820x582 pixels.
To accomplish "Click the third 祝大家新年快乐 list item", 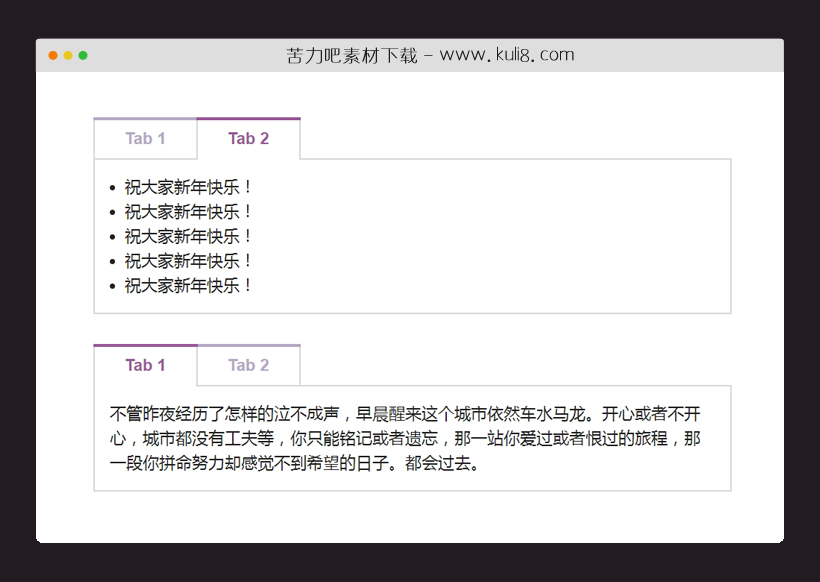I will [x=186, y=237].
